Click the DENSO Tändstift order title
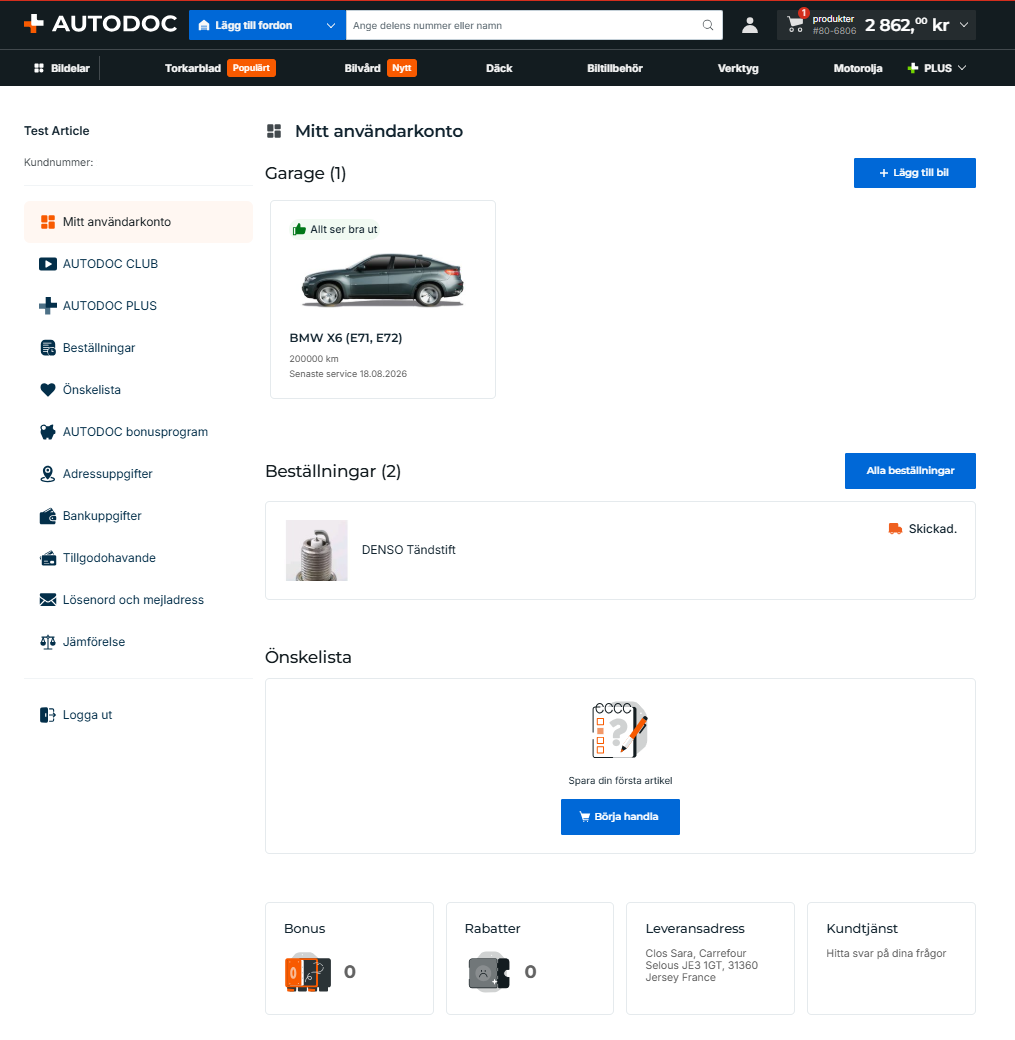The image size is (1015, 1040). click(409, 550)
